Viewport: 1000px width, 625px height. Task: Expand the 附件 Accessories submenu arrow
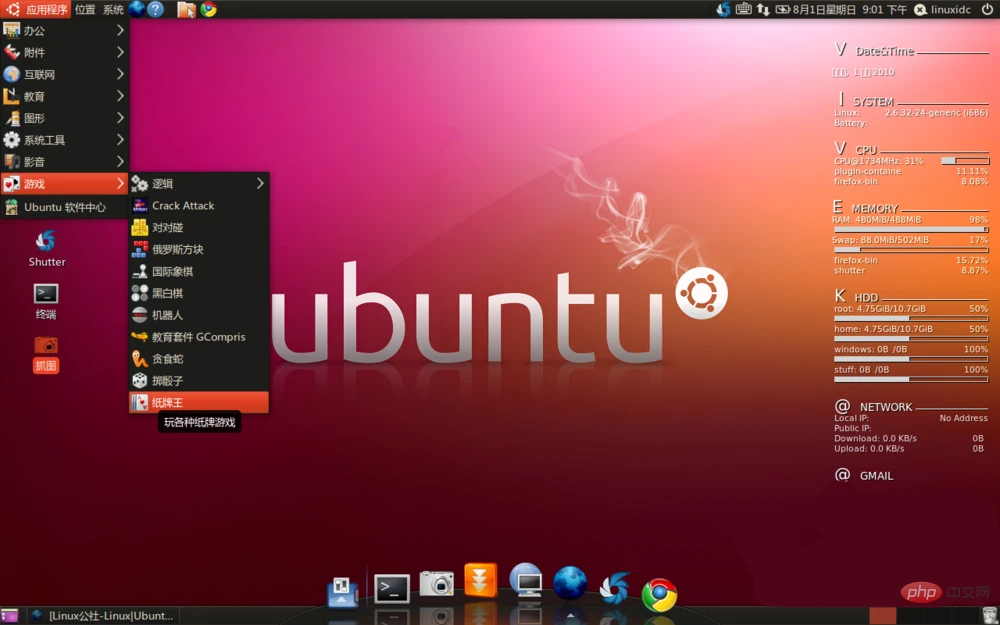tap(120, 52)
